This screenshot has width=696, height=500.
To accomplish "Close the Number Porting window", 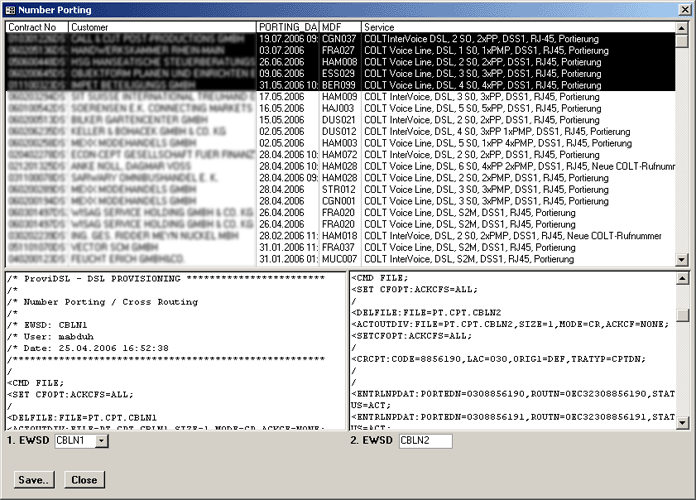I will [683, 9].
